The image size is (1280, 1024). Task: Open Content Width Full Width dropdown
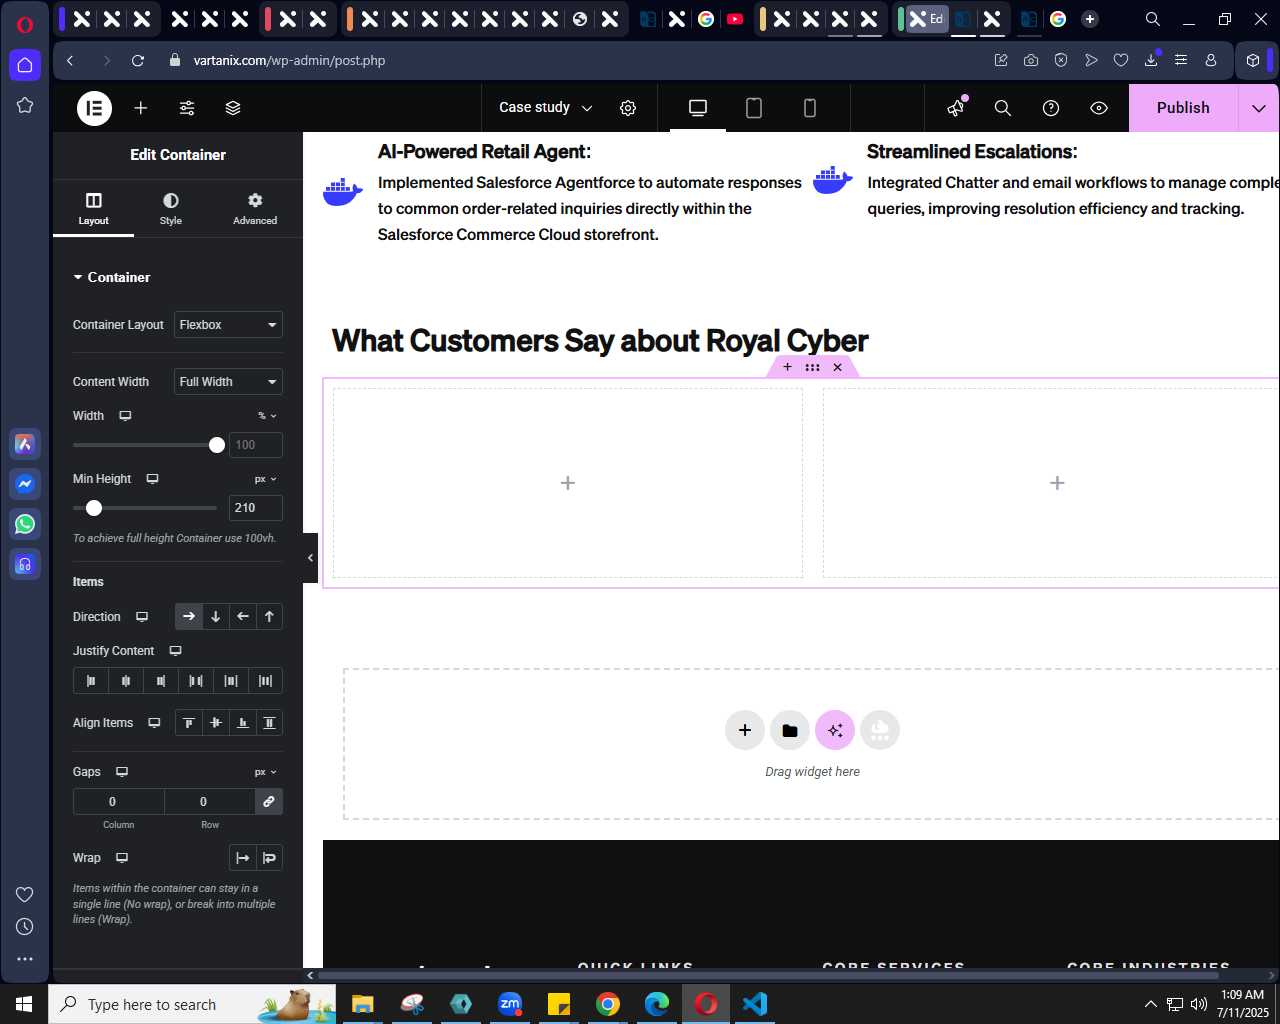[x=228, y=382]
